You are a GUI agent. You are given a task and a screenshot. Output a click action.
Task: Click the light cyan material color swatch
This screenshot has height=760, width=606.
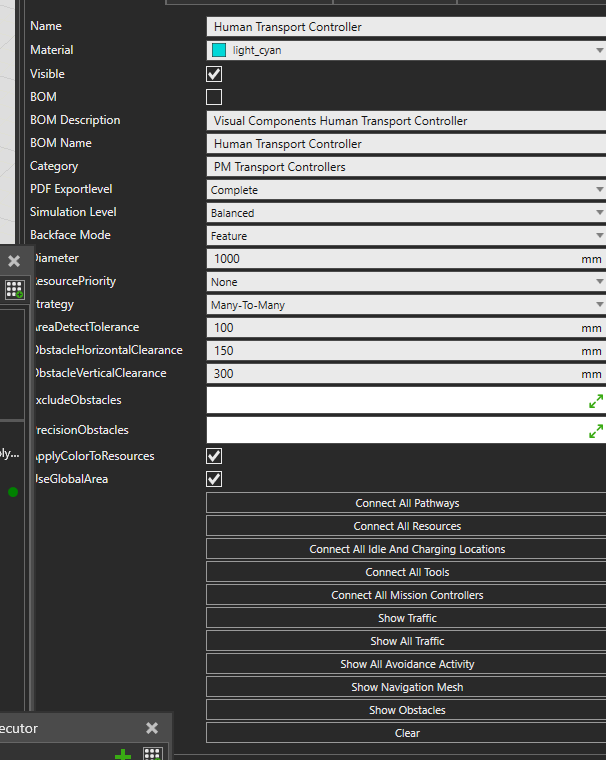219,50
